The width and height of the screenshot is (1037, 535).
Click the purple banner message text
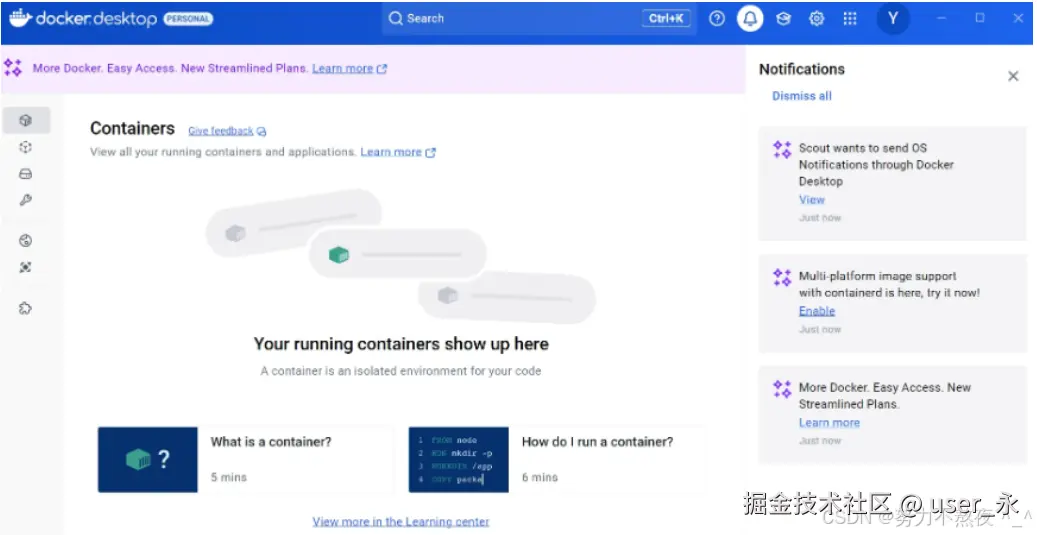tap(170, 68)
